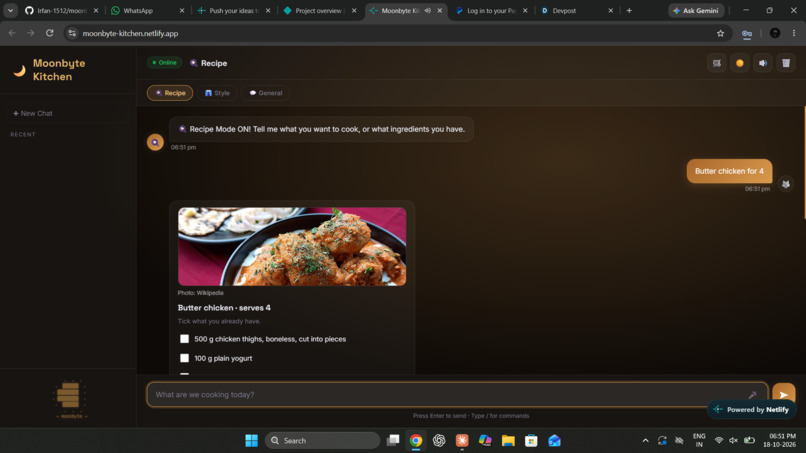Click the trash clear-chat icon
This screenshot has height=453, width=806.
(x=786, y=63)
